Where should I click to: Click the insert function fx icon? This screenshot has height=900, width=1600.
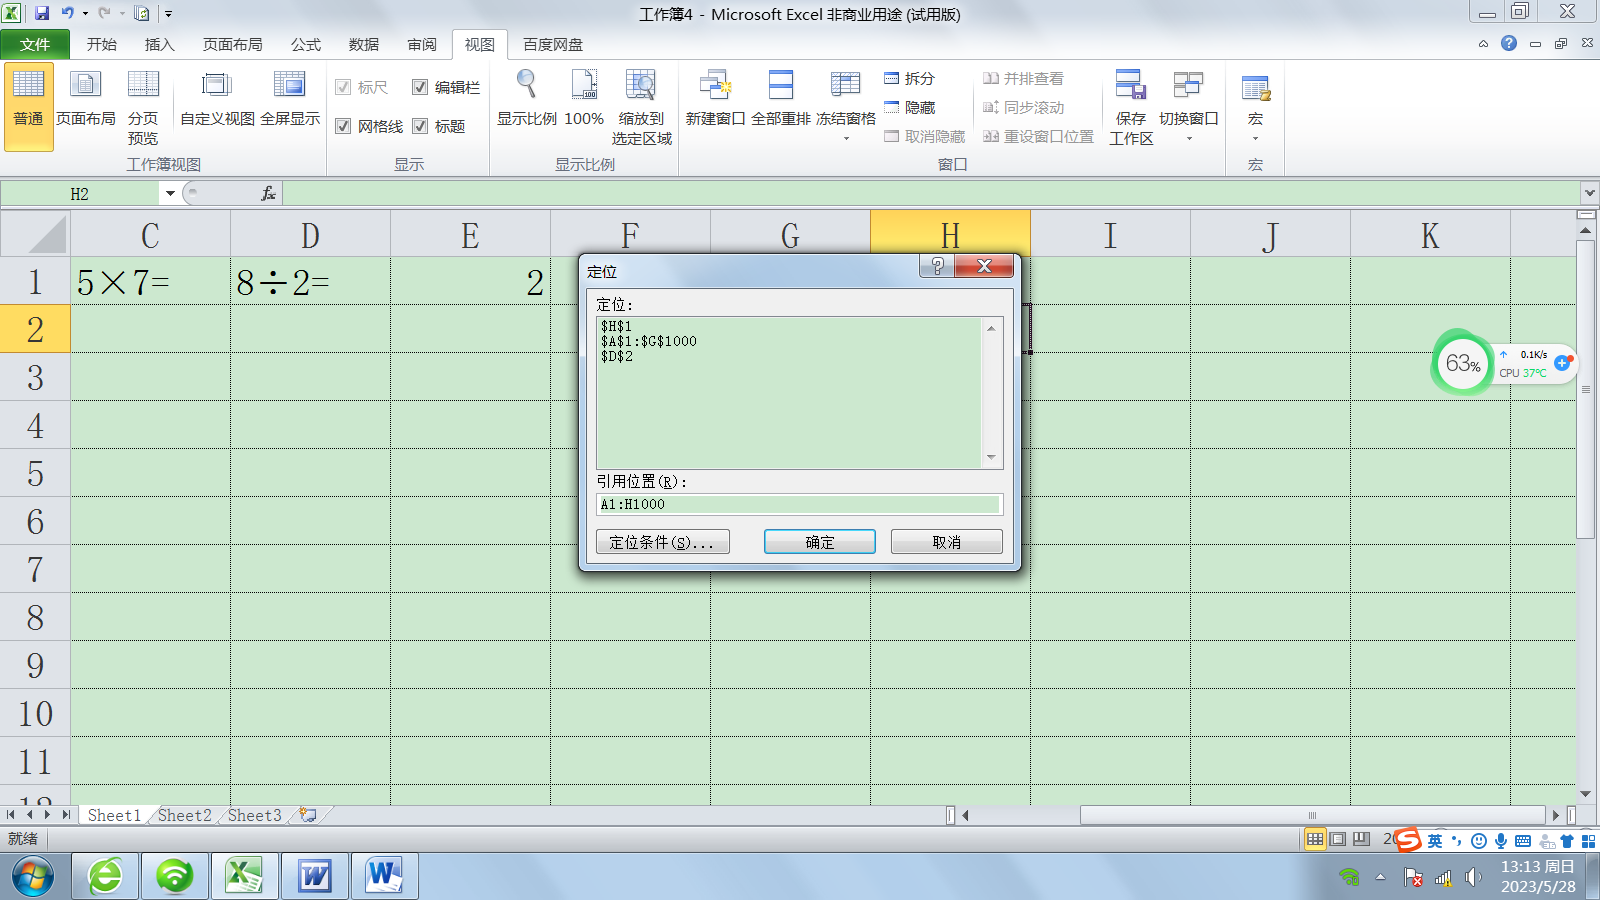pos(268,193)
